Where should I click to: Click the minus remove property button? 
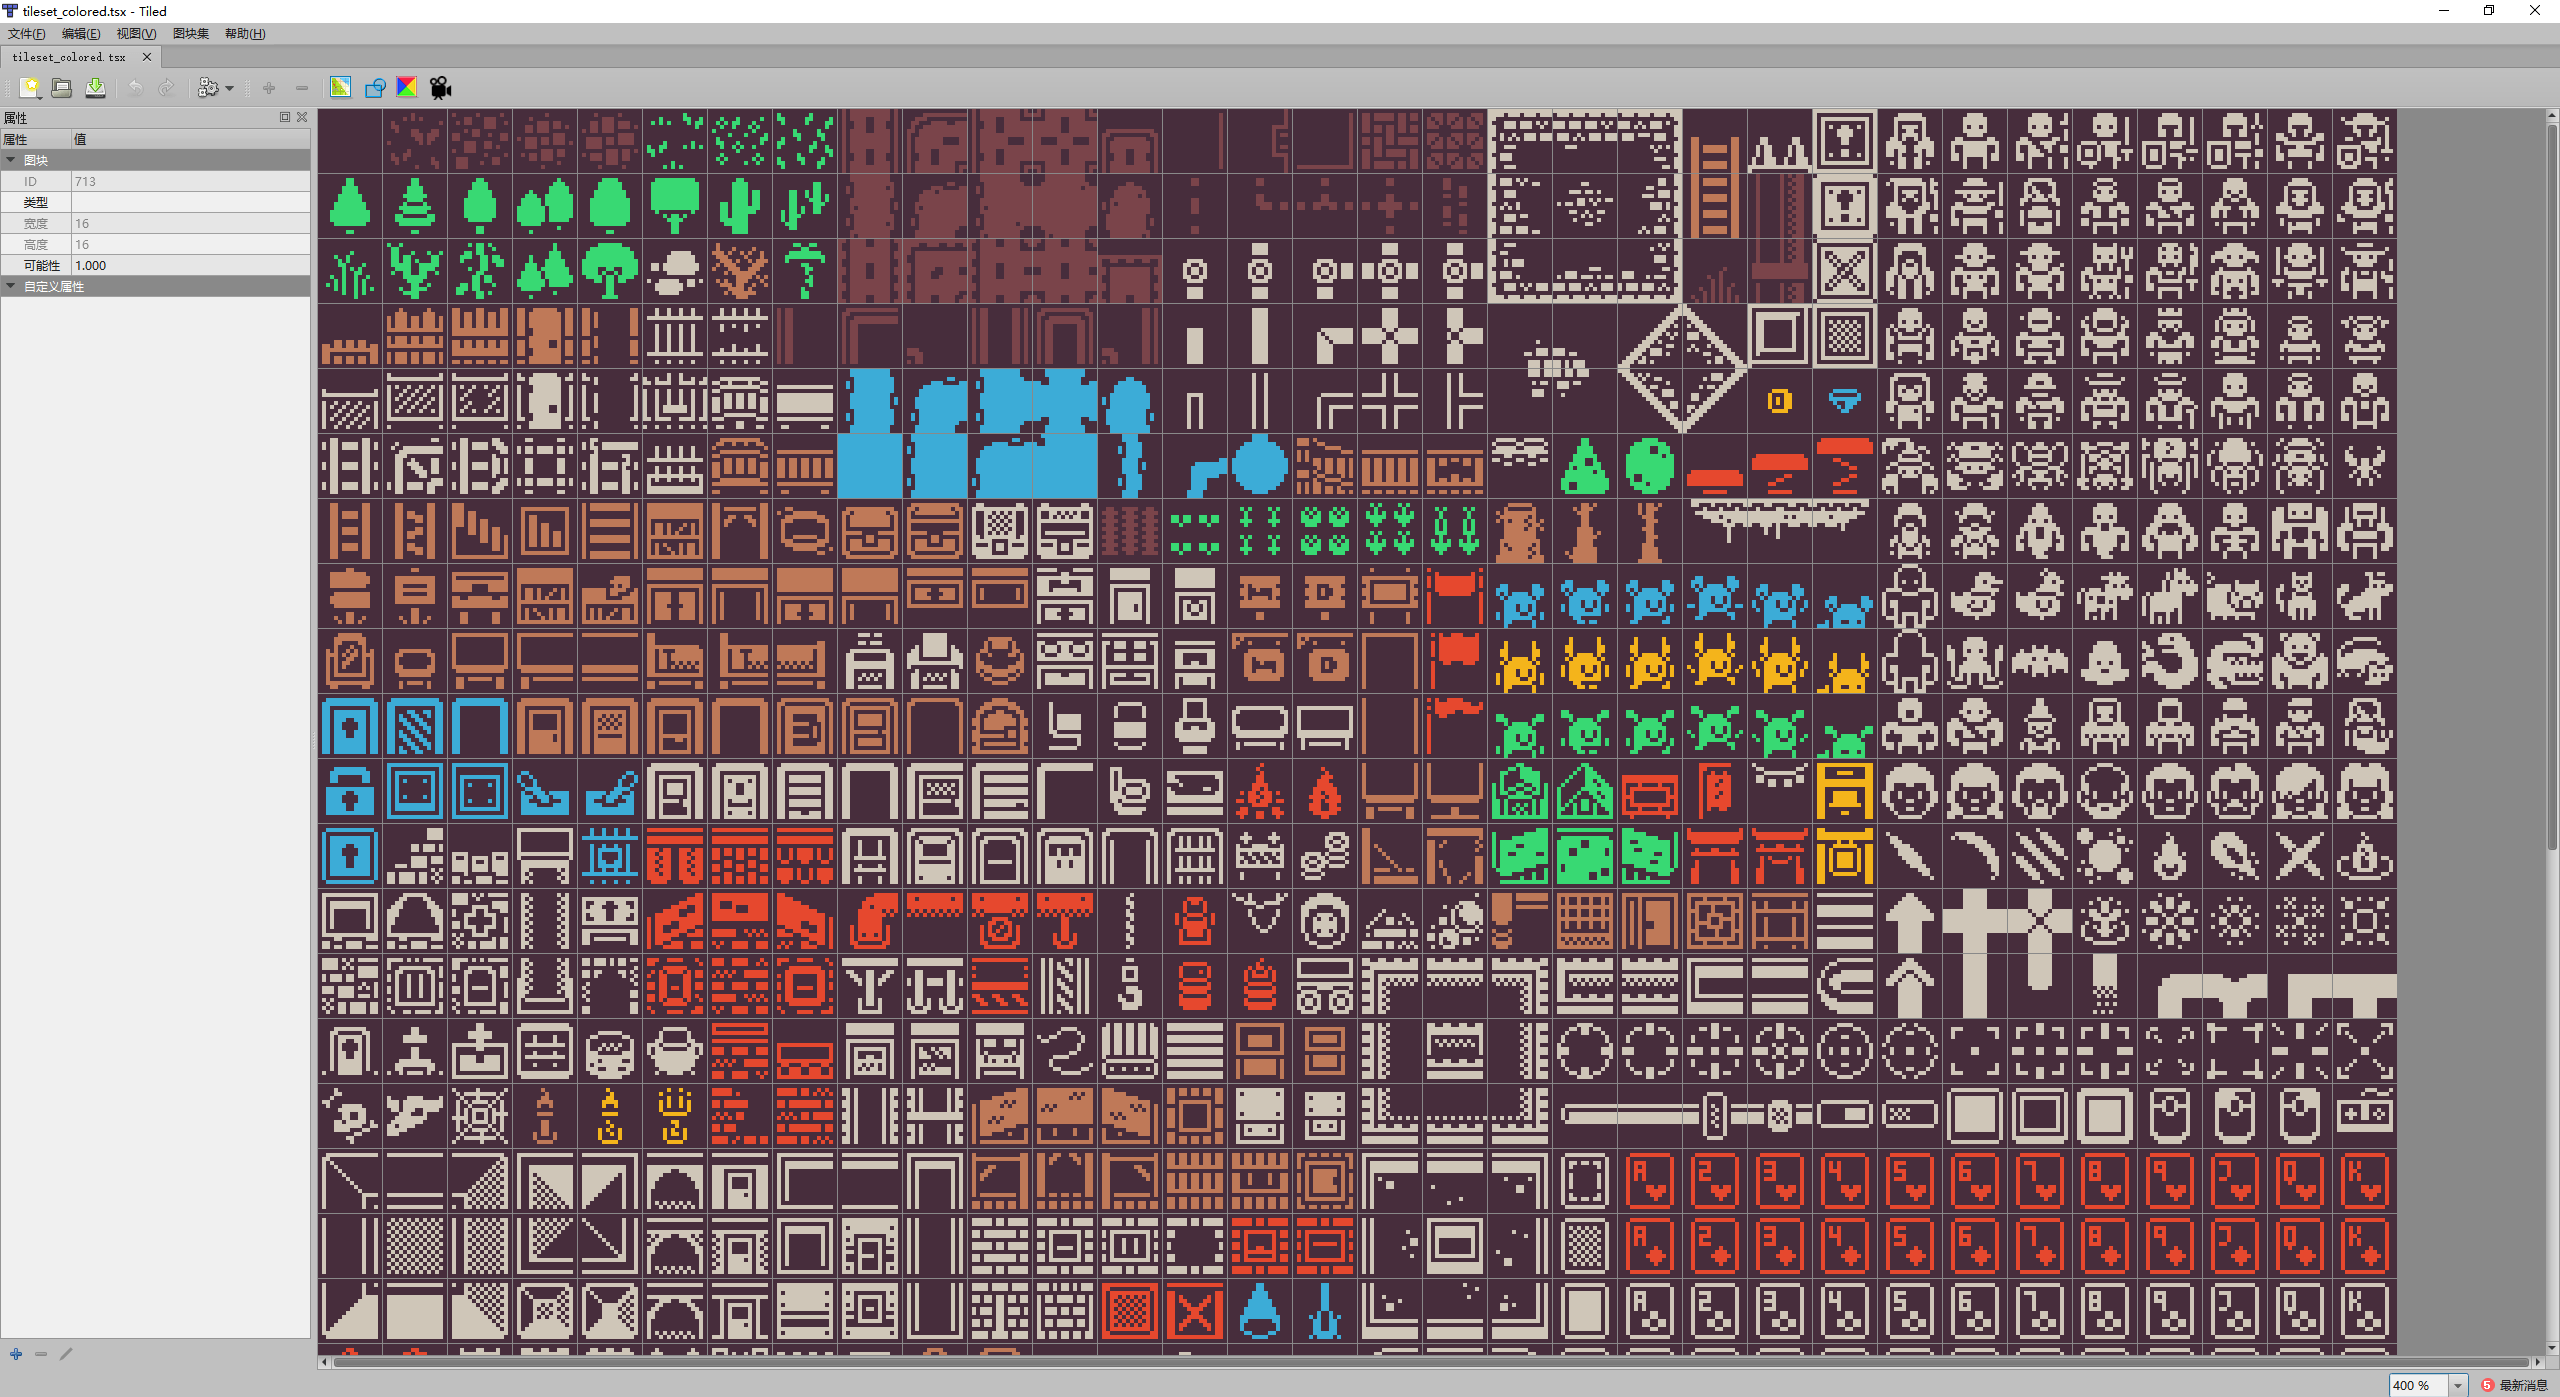click(x=41, y=1354)
